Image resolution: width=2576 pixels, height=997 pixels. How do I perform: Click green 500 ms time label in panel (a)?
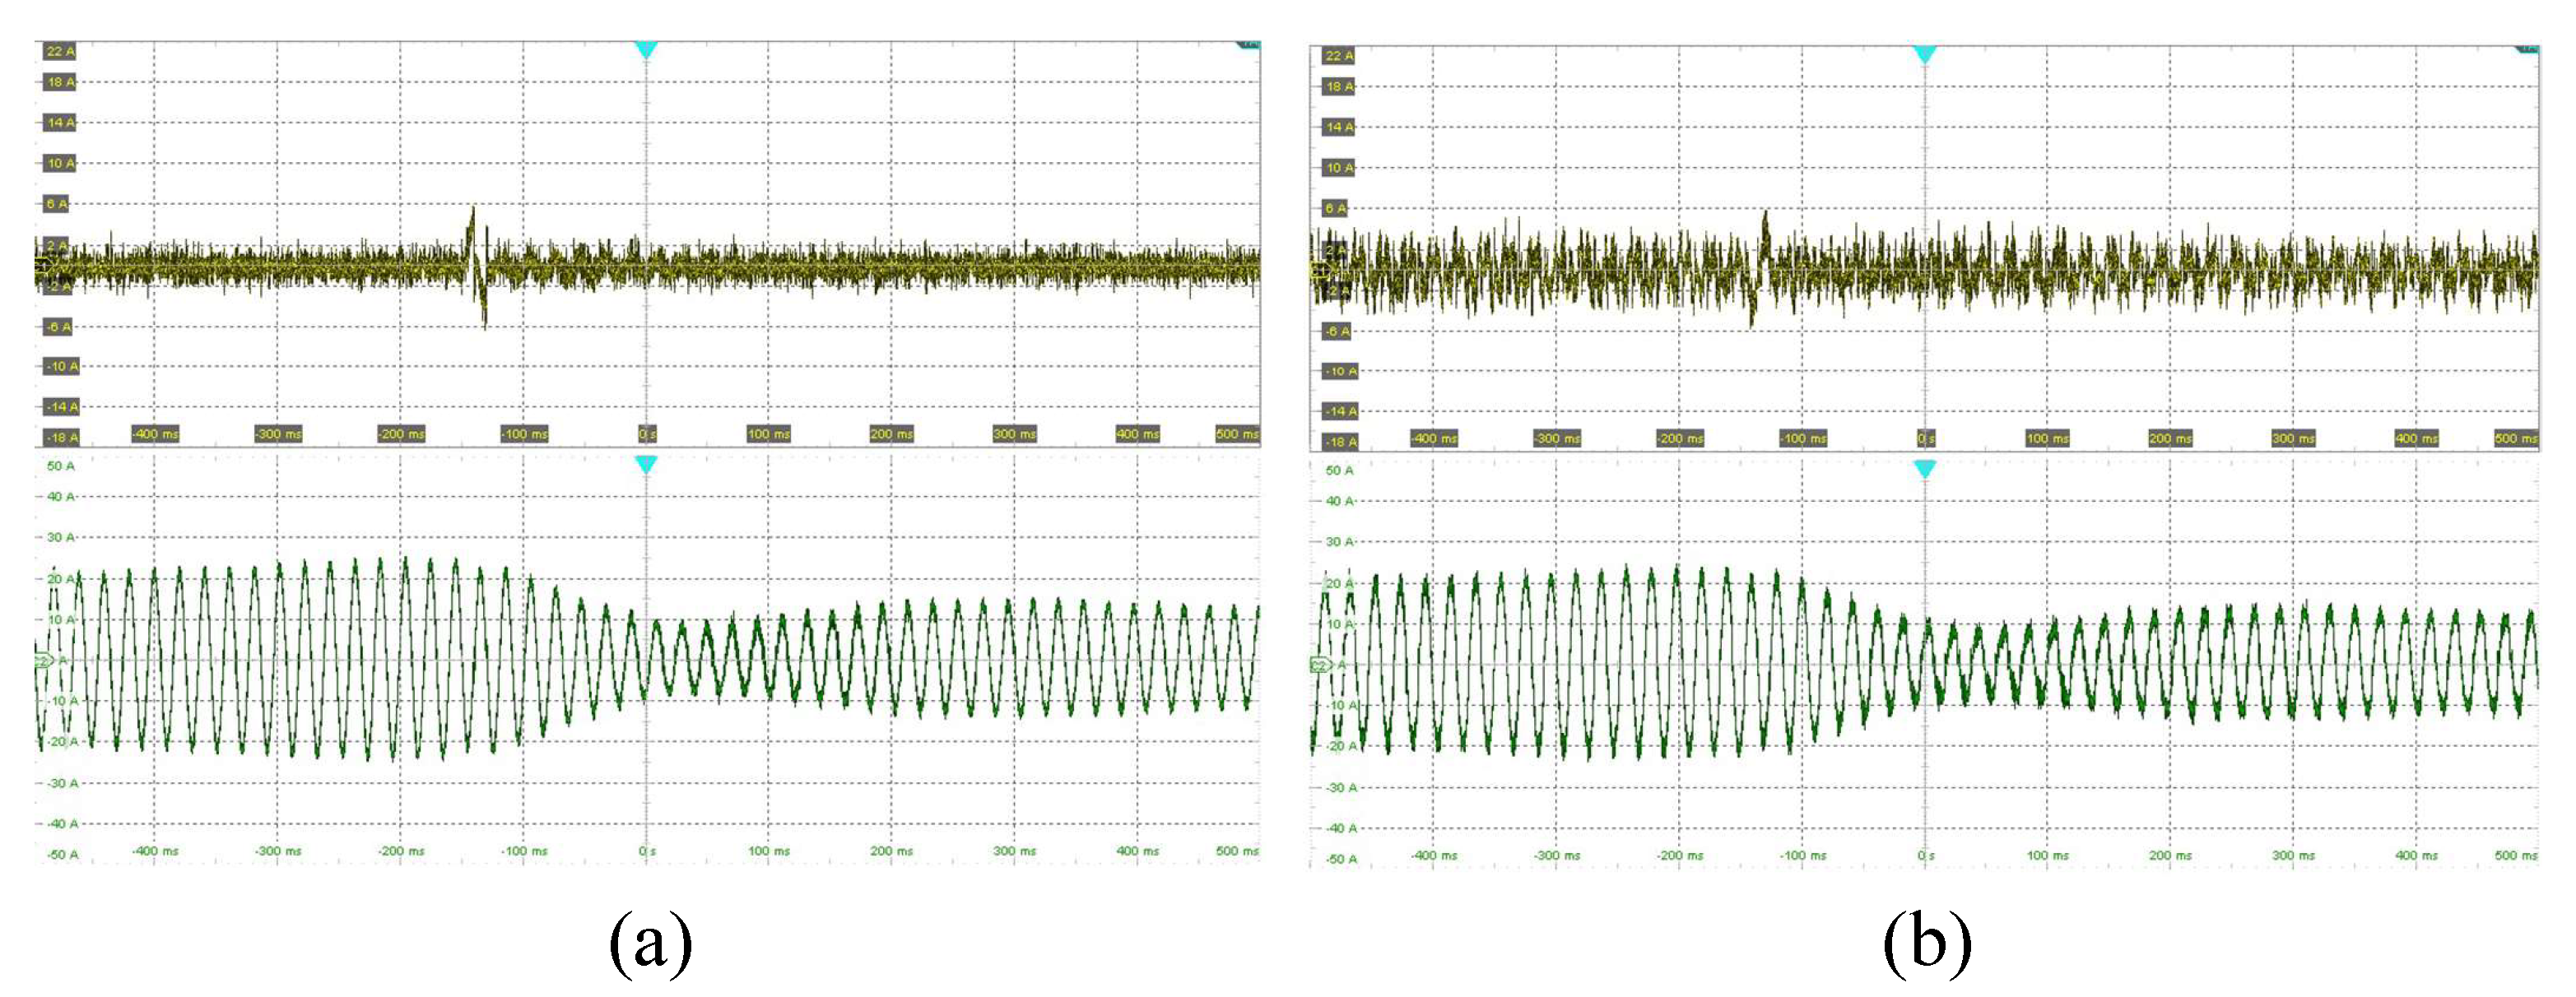tap(1236, 851)
